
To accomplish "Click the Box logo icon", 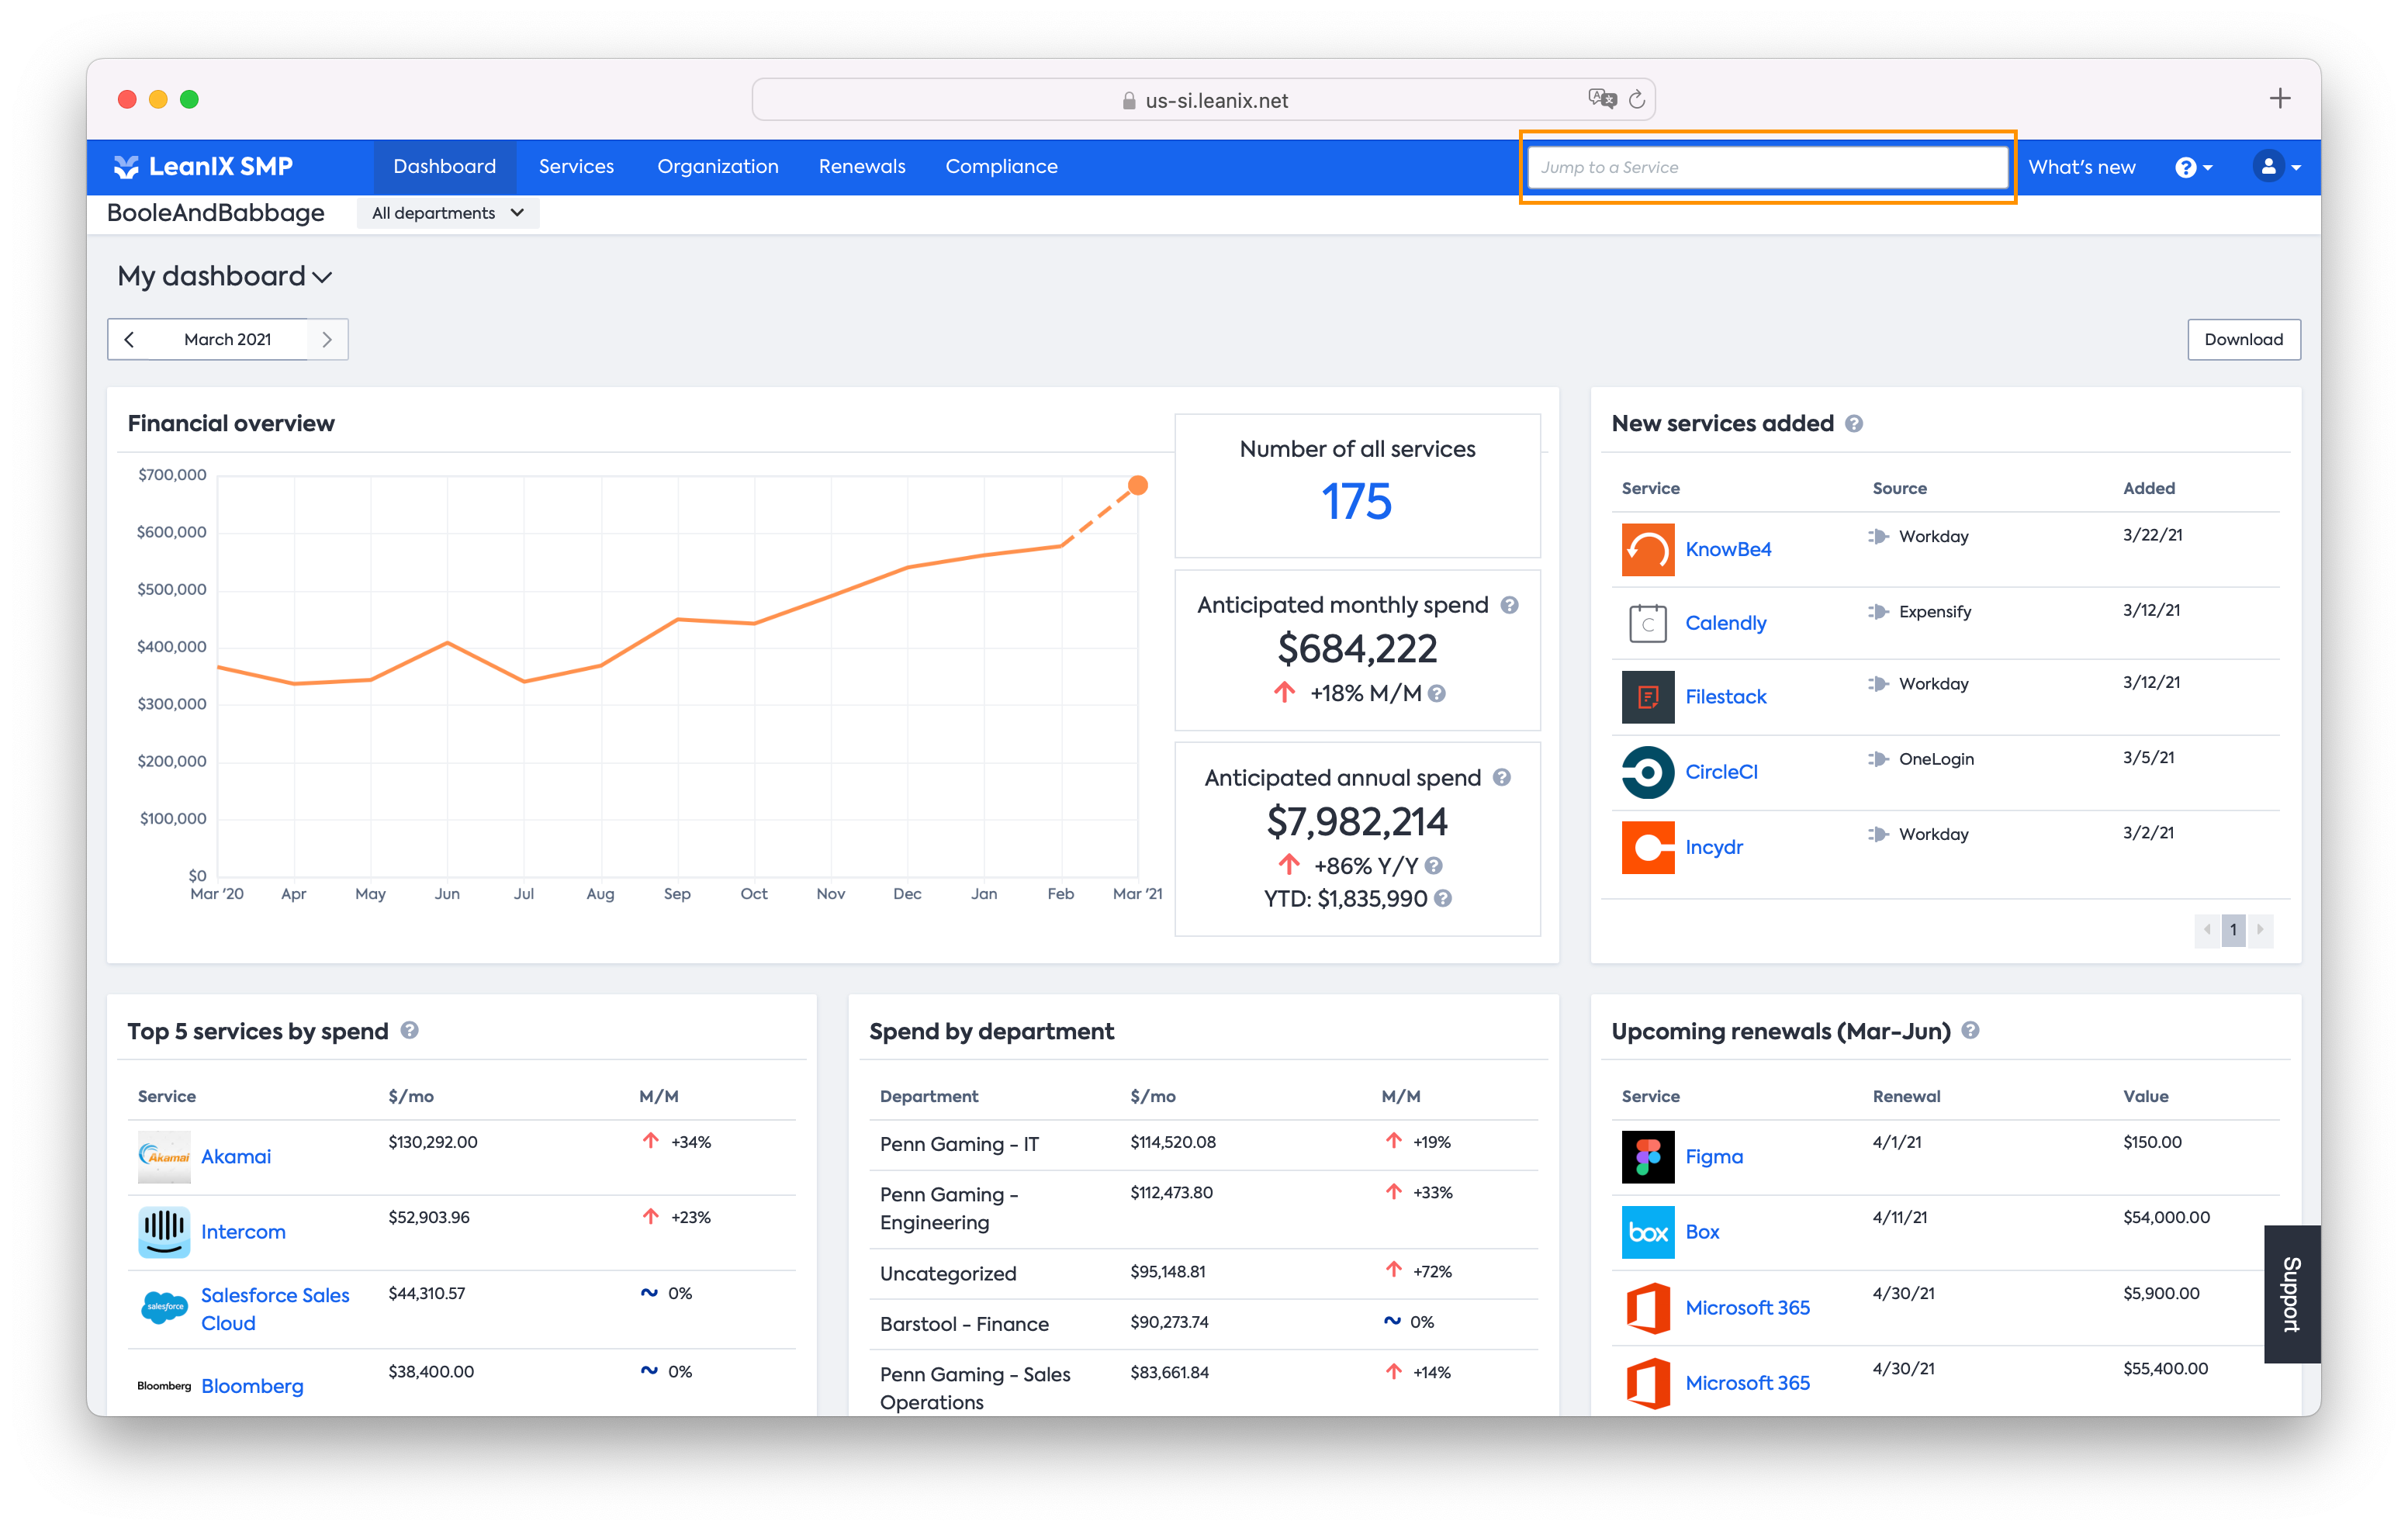I will tap(1647, 1232).
